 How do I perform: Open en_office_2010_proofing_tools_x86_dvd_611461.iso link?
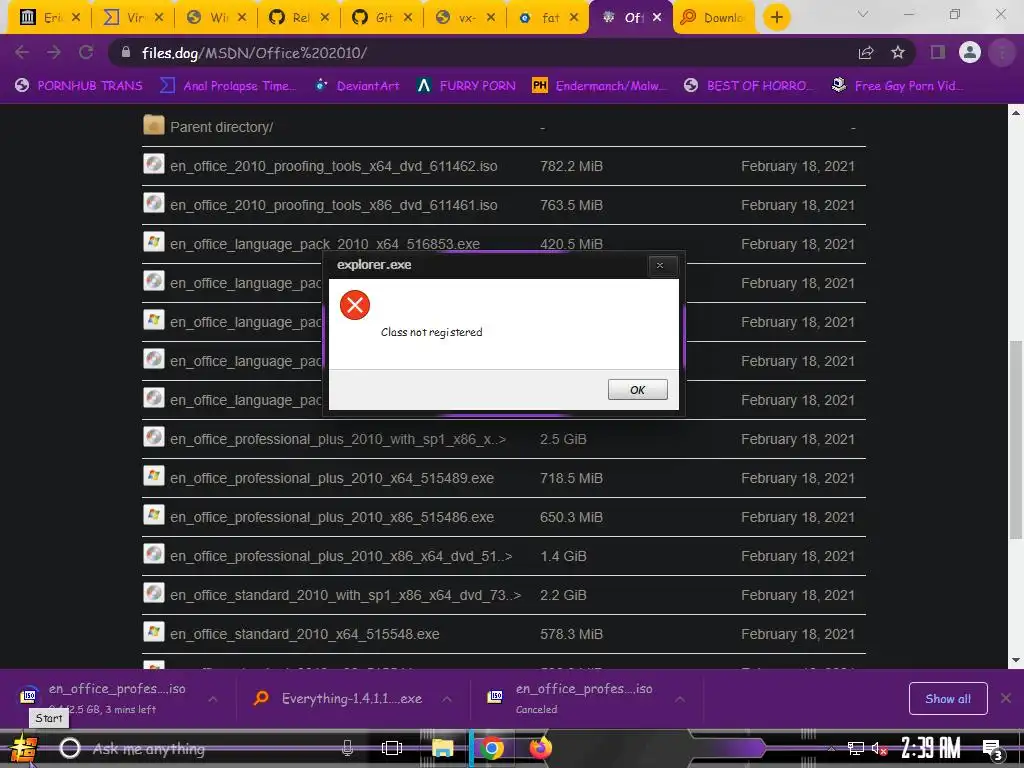[x=334, y=205]
